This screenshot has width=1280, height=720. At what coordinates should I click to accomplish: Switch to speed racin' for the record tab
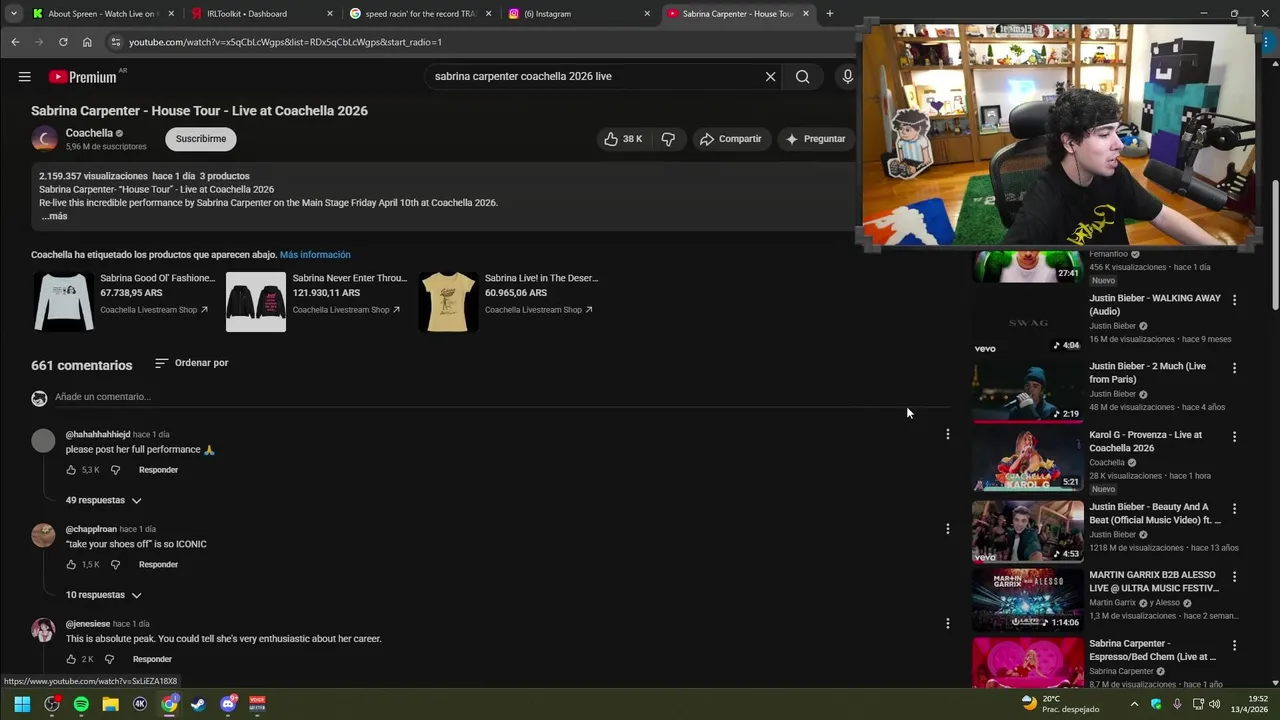click(419, 14)
